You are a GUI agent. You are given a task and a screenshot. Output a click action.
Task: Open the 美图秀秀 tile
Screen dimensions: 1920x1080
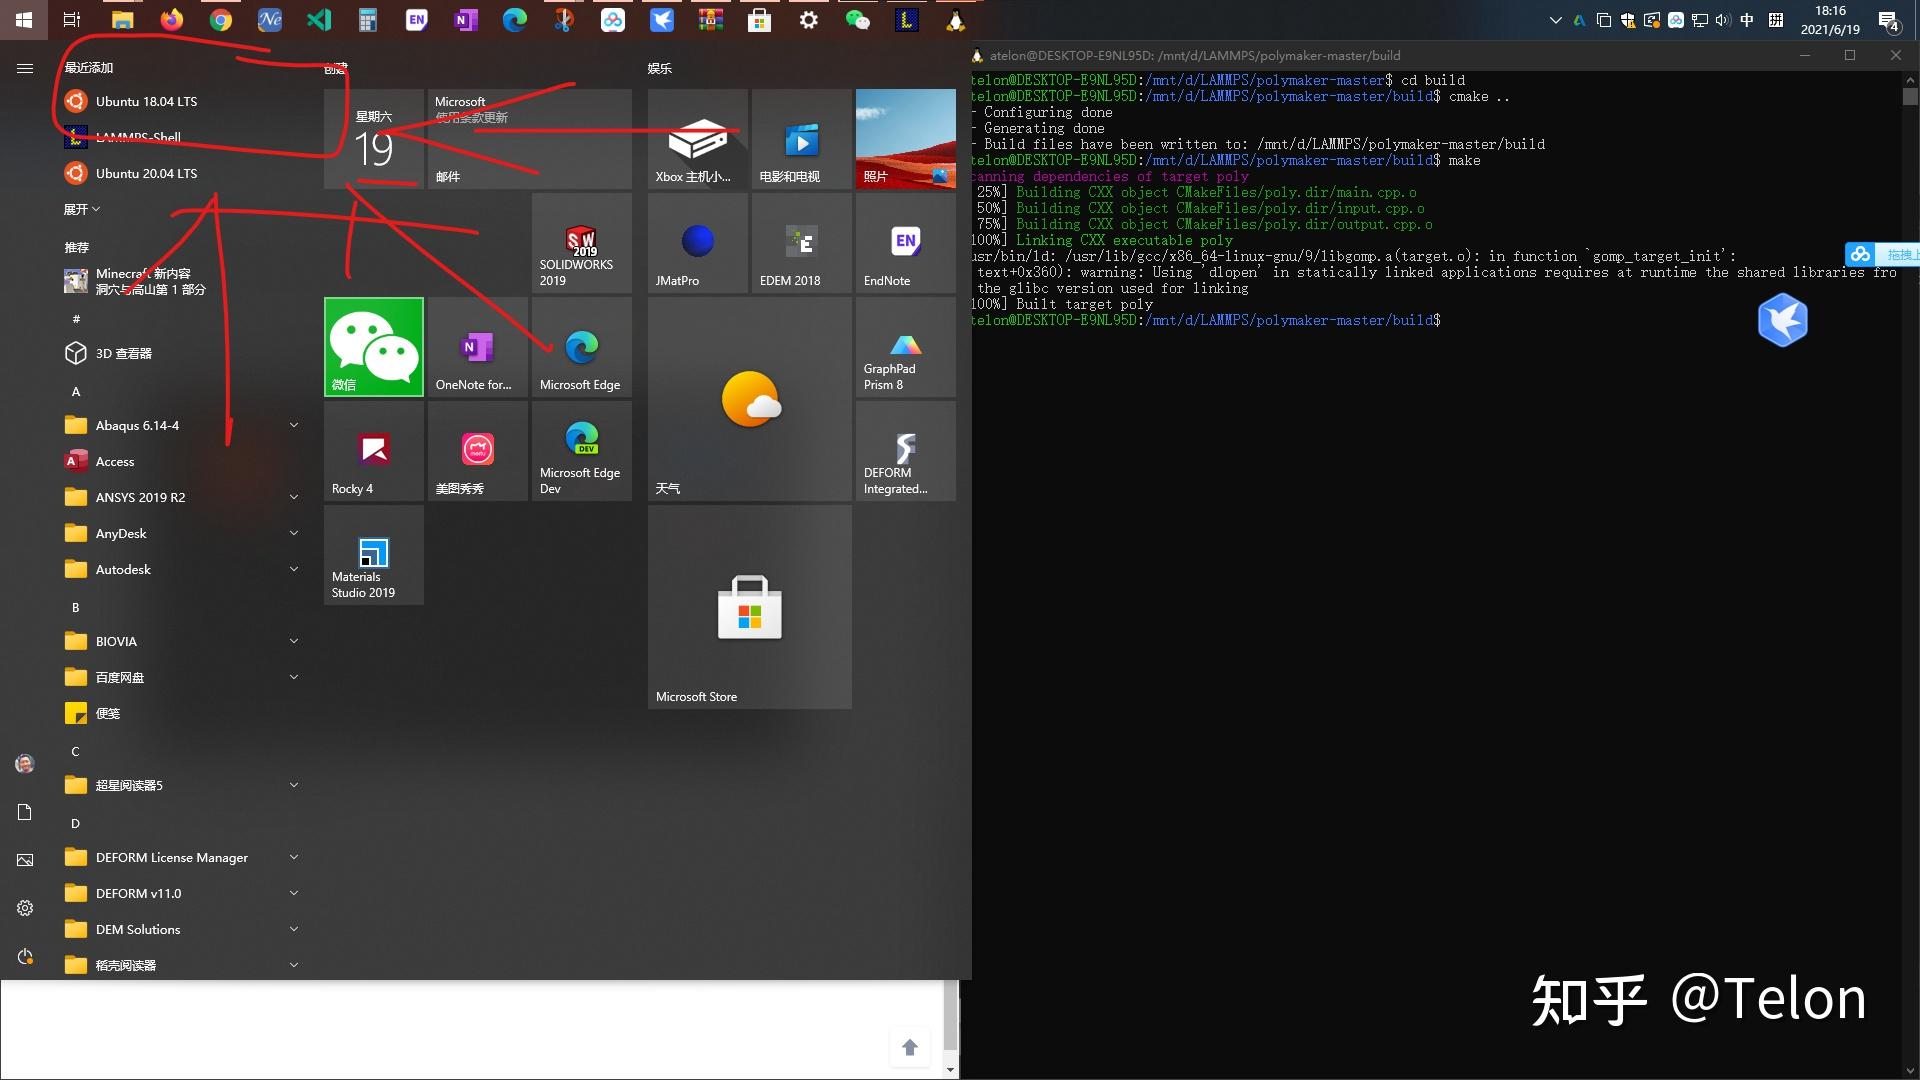click(478, 451)
